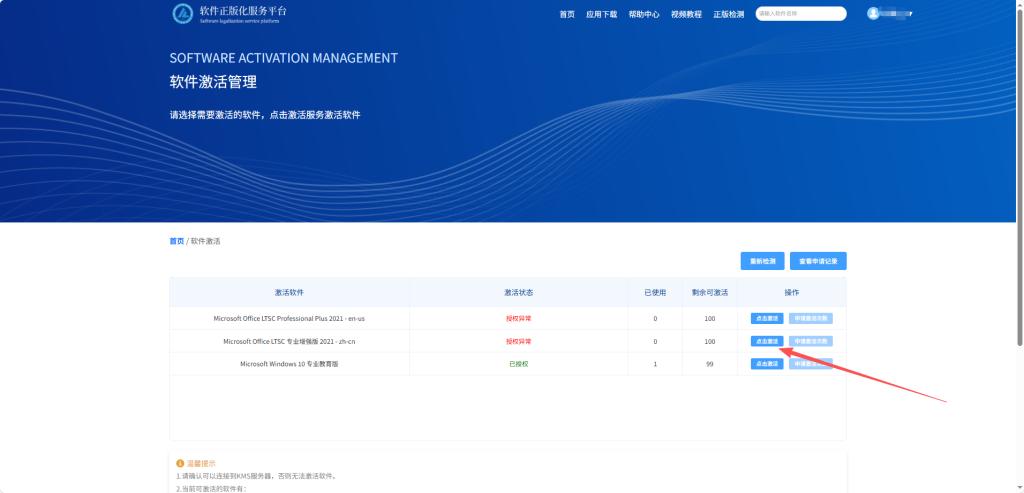Click 授权异常 status of Office zh-cn row
This screenshot has width=1024, height=493.
pyautogui.click(x=519, y=342)
